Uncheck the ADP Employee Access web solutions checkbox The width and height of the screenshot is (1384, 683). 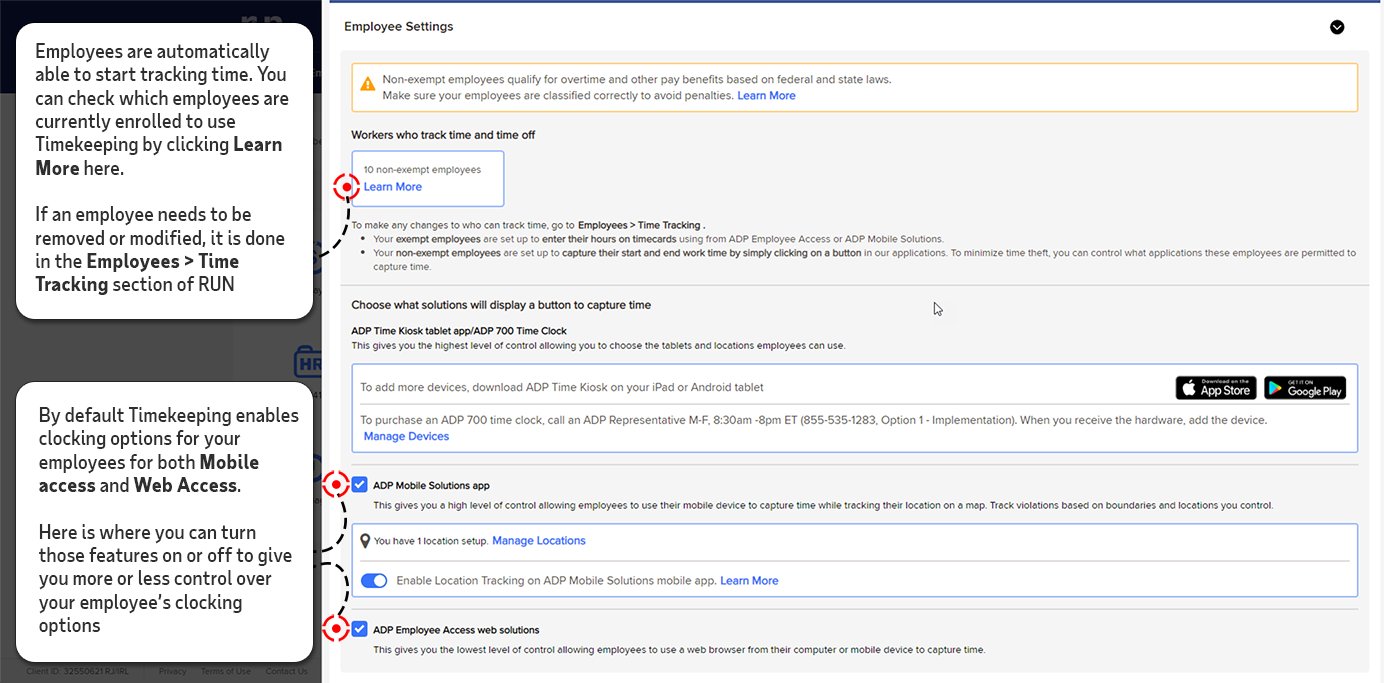pos(360,628)
